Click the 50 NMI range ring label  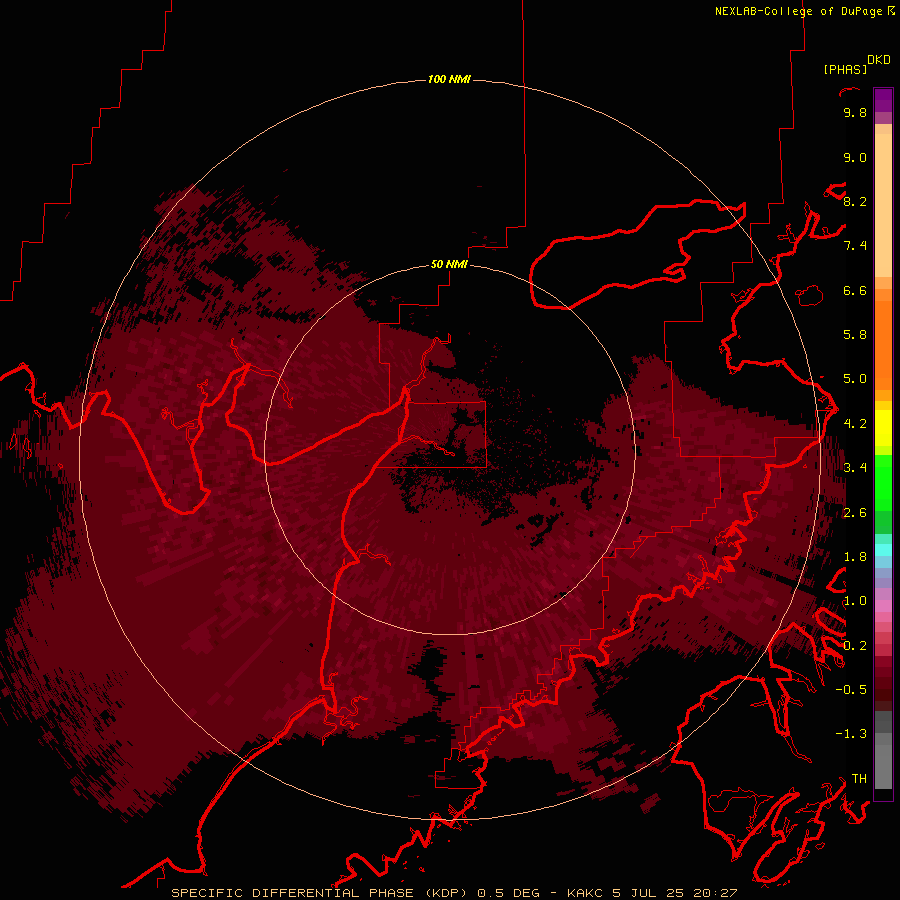[449, 264]
